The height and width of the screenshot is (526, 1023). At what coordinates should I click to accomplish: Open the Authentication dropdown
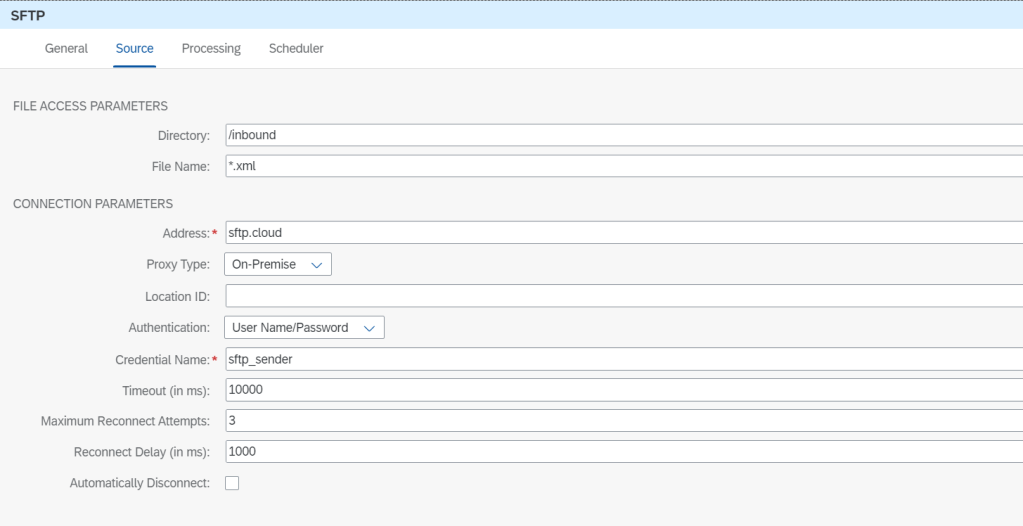tap(304, 327)
